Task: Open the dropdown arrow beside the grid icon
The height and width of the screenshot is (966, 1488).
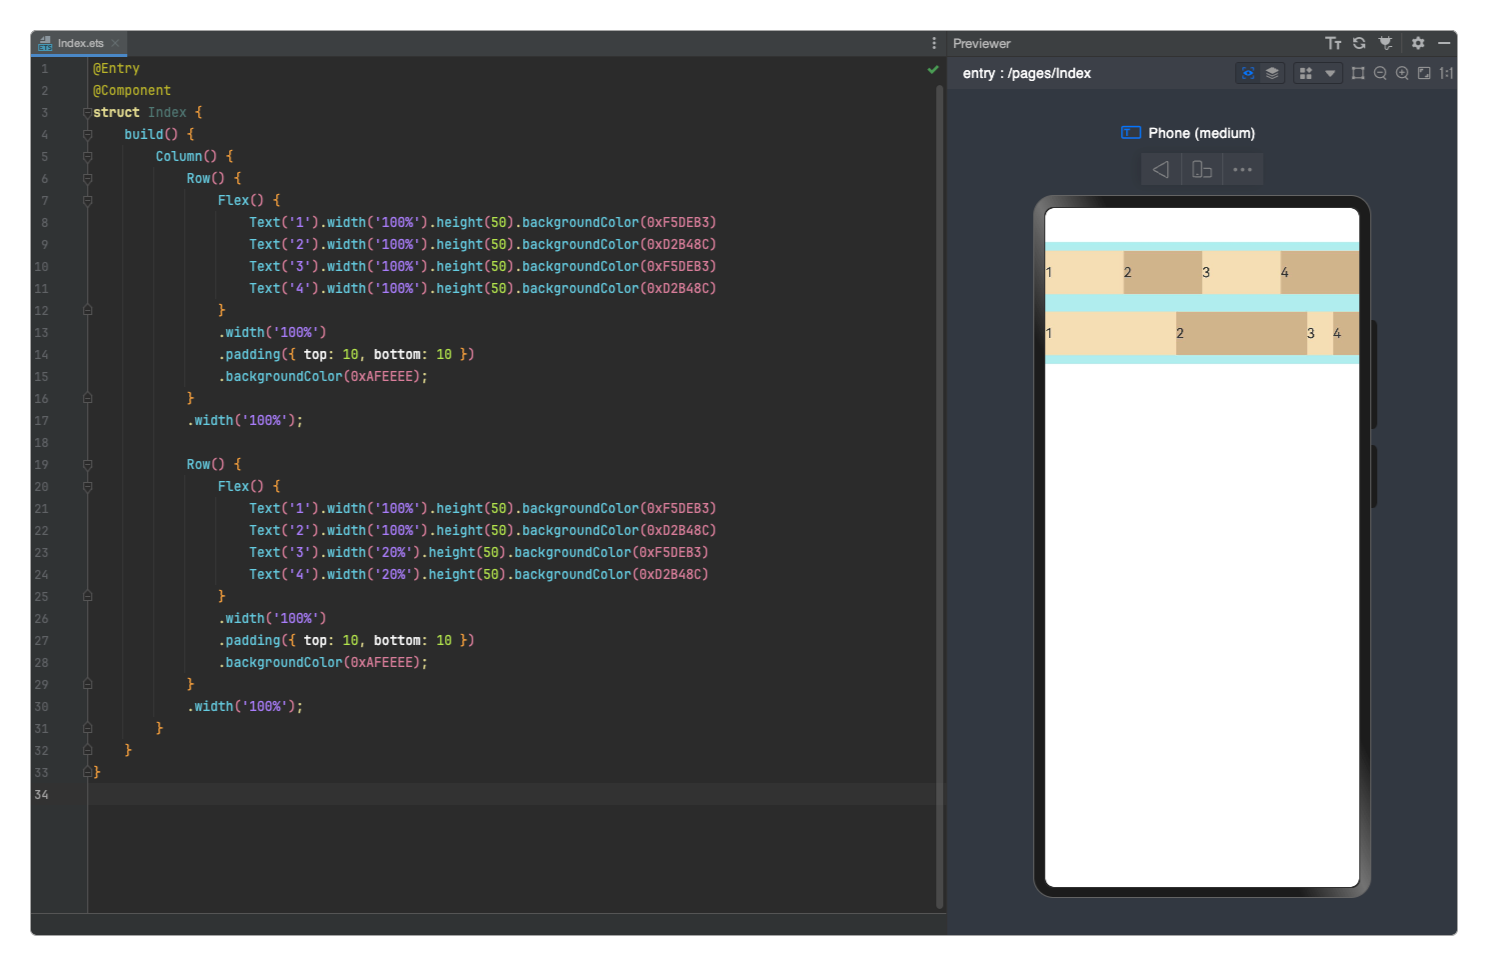Action: point(1330,73)
